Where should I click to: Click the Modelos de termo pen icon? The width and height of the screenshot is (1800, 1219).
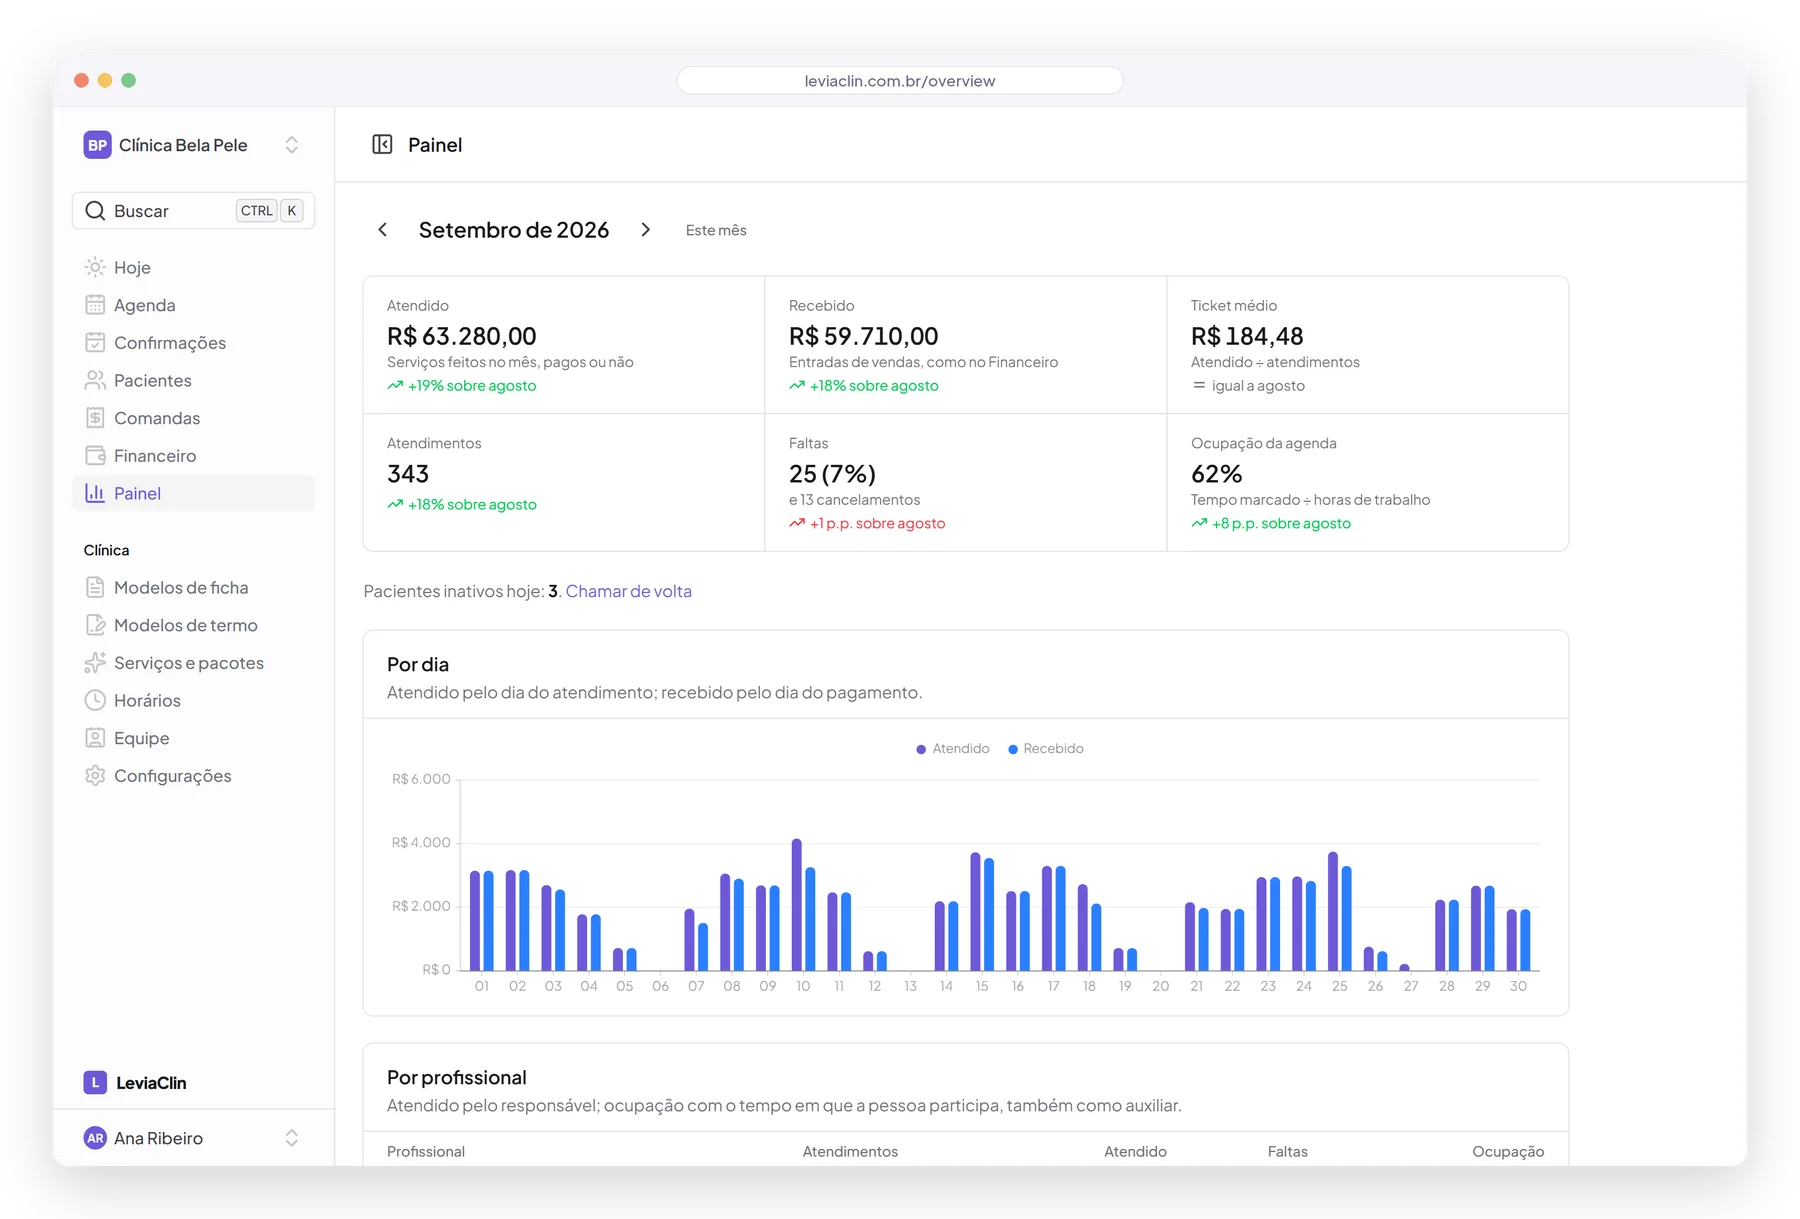click(x=95, y=625)
